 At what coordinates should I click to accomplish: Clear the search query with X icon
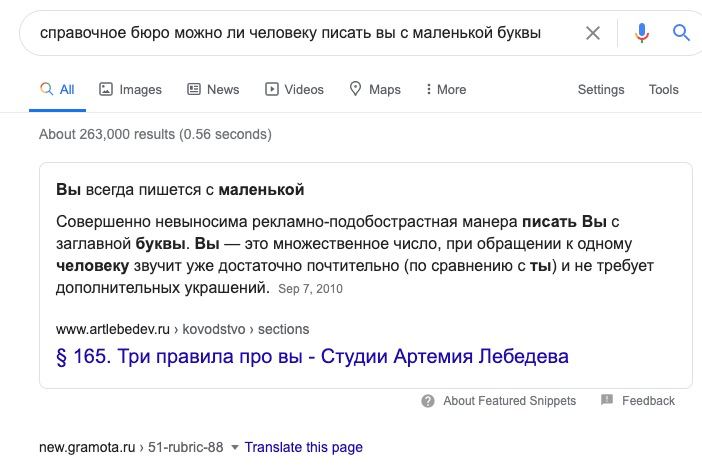pyautogui.click(x=593, y=33)
